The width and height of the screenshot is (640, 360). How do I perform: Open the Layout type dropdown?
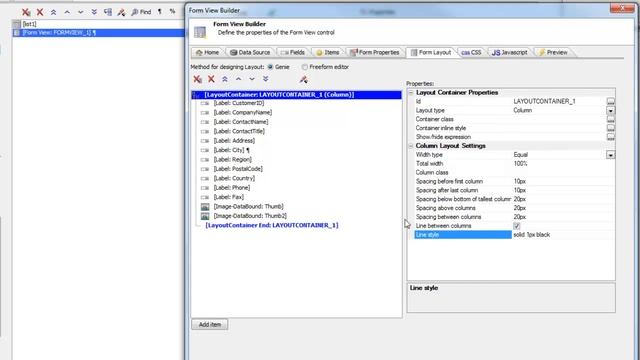click(x=610, y=111)
